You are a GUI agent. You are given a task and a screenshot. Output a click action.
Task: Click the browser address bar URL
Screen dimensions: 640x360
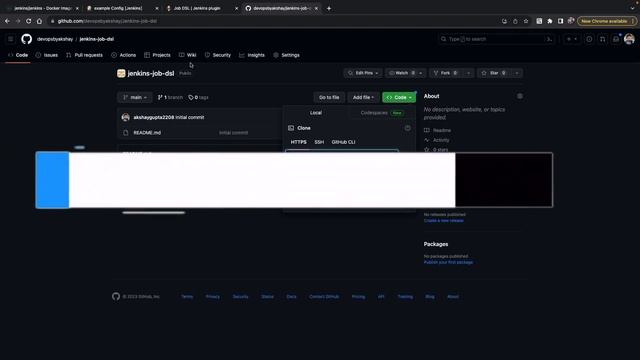coord(107,21)
